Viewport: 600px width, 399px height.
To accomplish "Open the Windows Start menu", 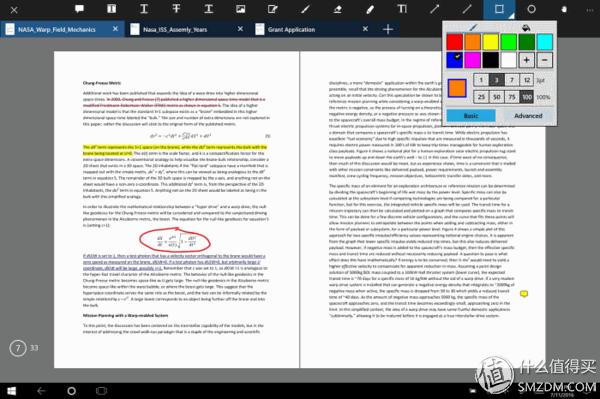I will [11, 391].
